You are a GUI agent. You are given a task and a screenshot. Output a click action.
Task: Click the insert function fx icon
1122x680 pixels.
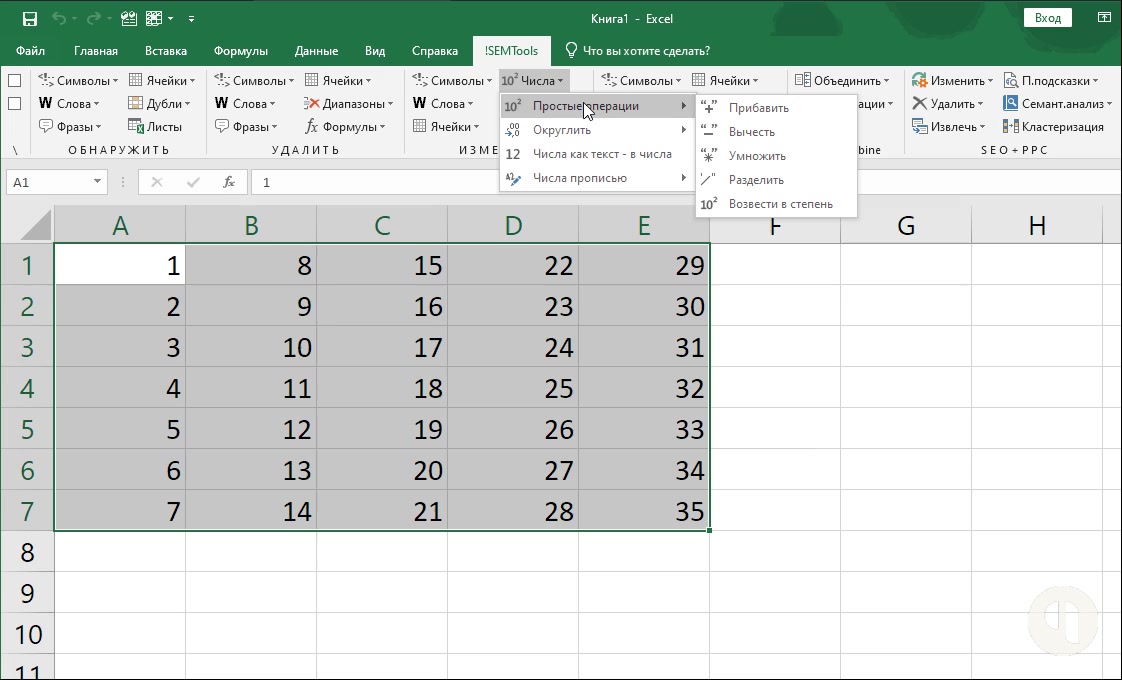[x=229, y=182]
